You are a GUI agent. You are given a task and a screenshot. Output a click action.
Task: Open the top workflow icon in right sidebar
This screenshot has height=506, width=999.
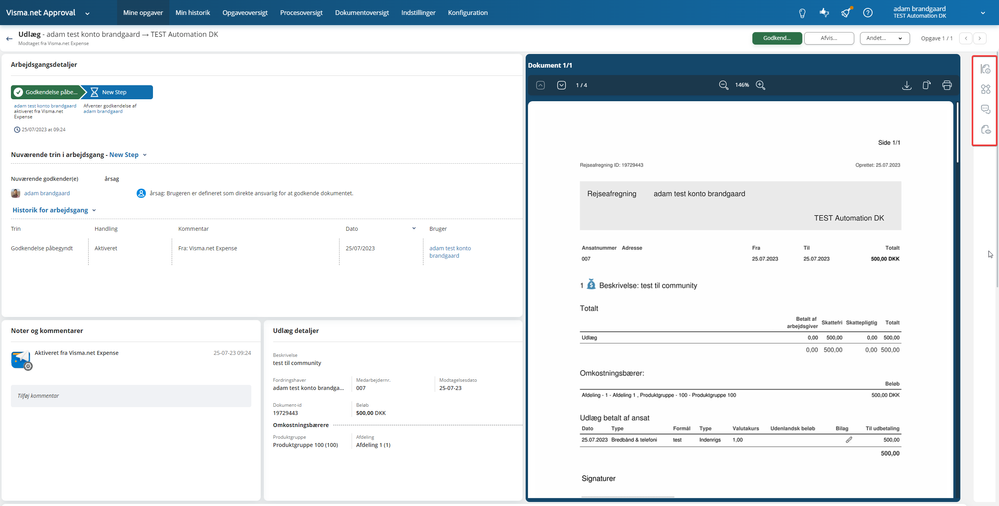coord(986,69)
